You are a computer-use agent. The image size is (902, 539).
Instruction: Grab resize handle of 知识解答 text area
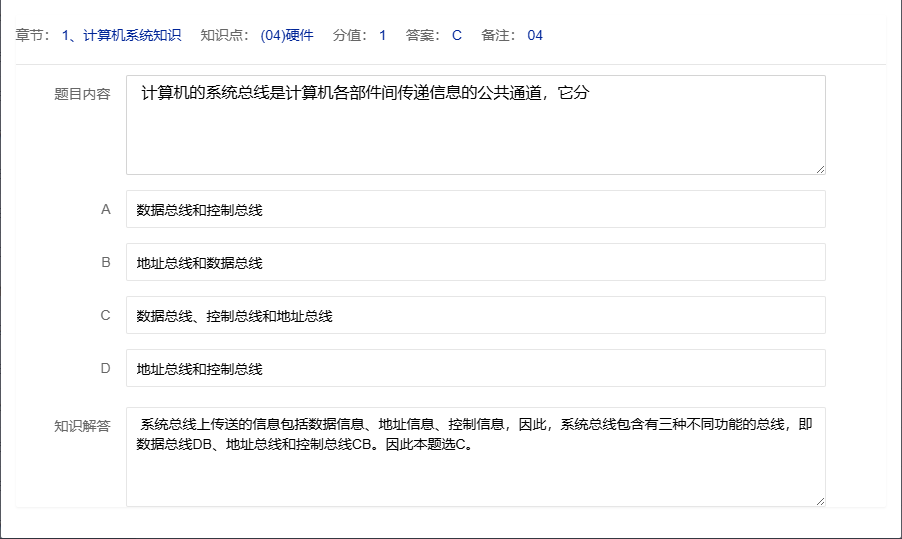820,501
